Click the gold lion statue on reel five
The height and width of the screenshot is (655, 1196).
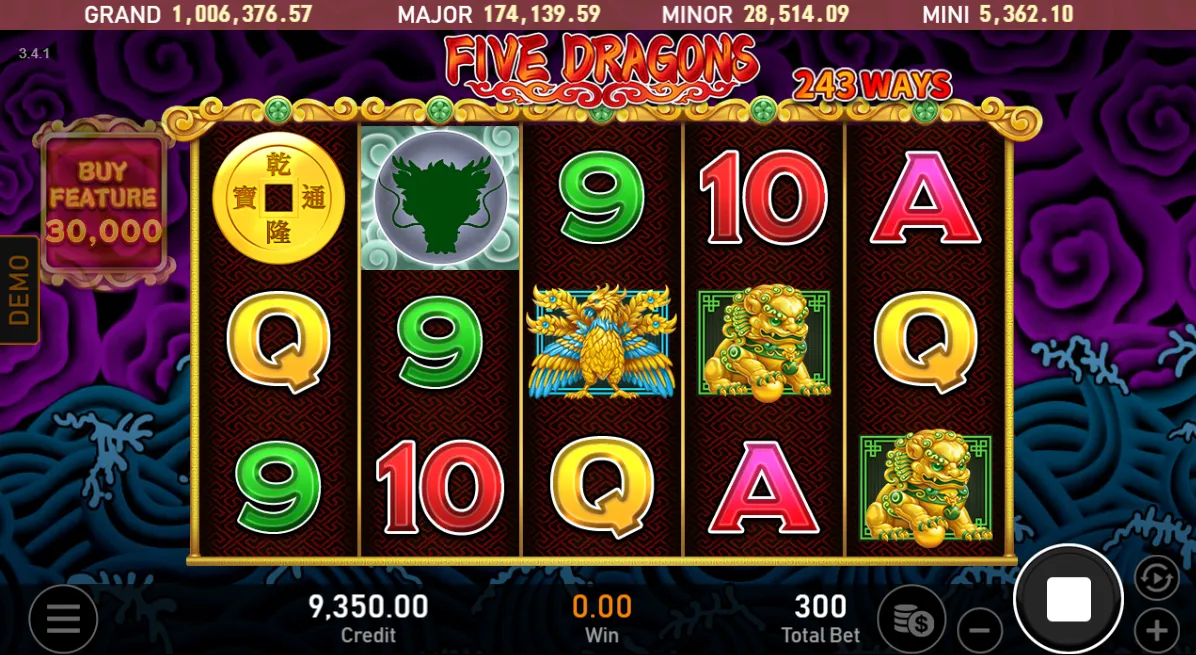[925, 487]
